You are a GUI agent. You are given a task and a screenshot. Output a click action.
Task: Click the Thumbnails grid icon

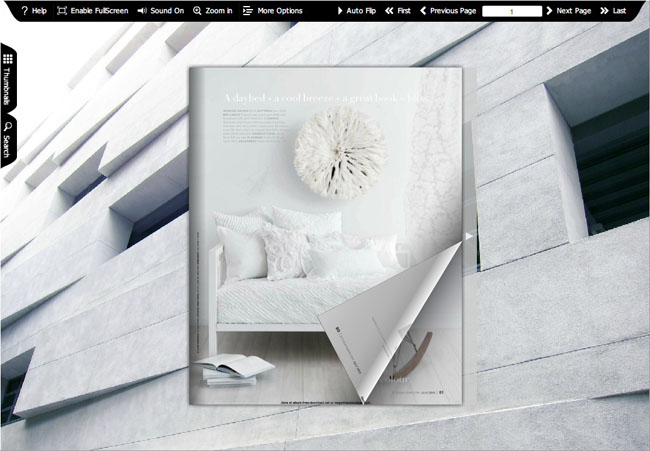[x=7, y=59]
